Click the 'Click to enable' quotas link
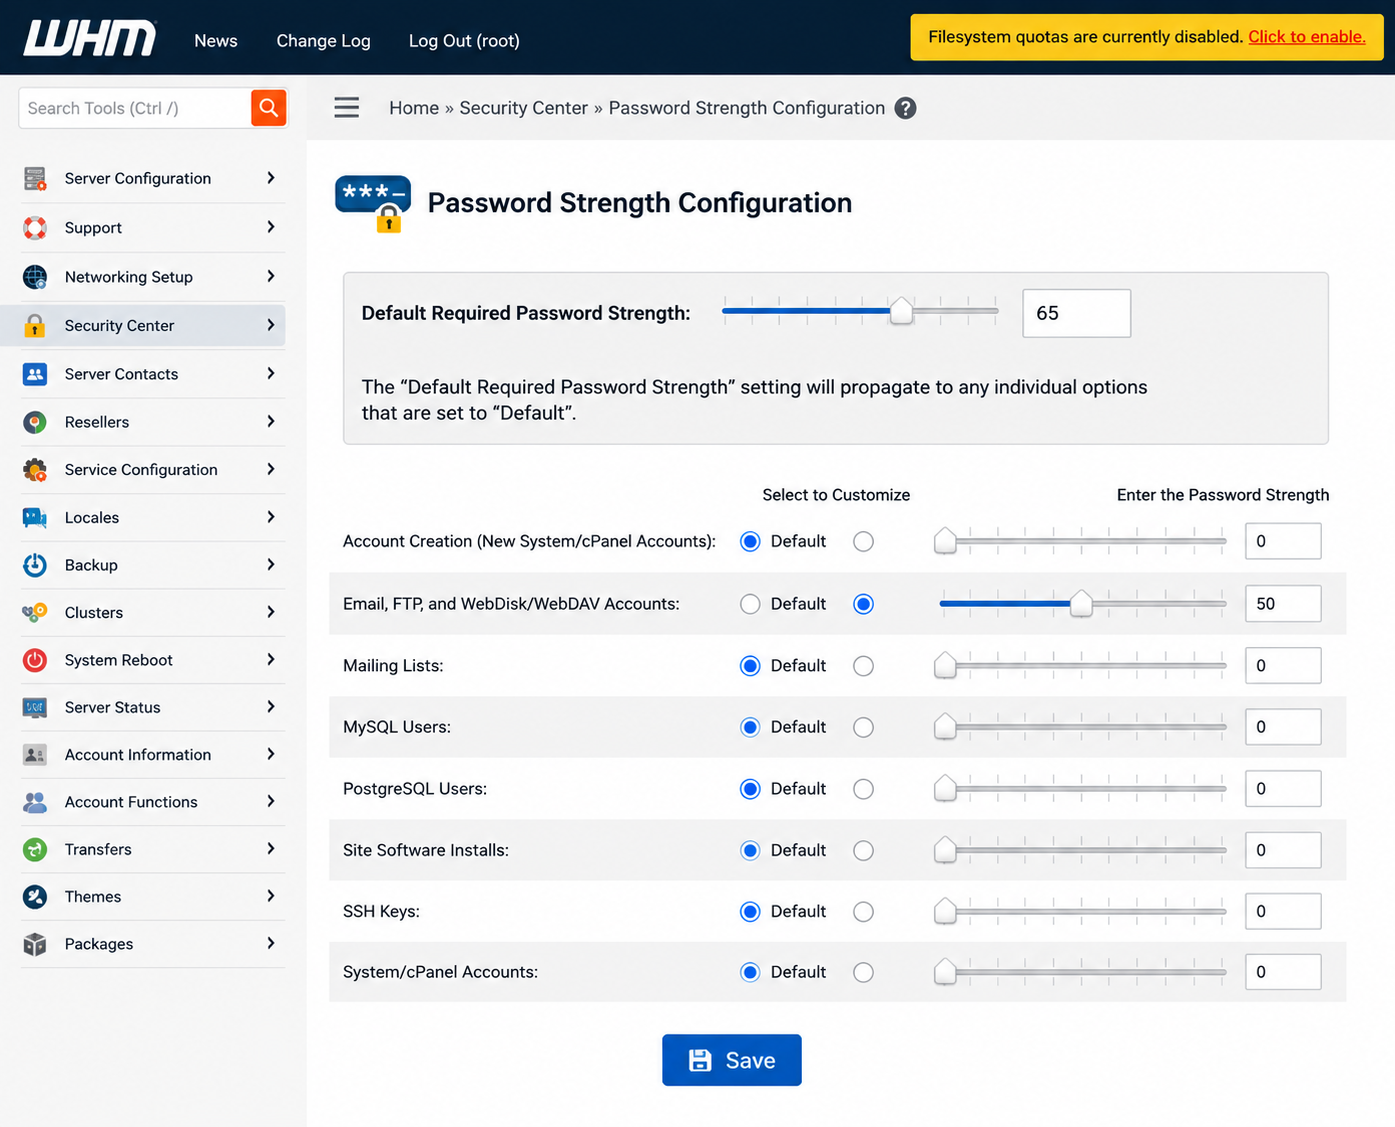Screen dimensions: 1395x1127 point(1306,37)
